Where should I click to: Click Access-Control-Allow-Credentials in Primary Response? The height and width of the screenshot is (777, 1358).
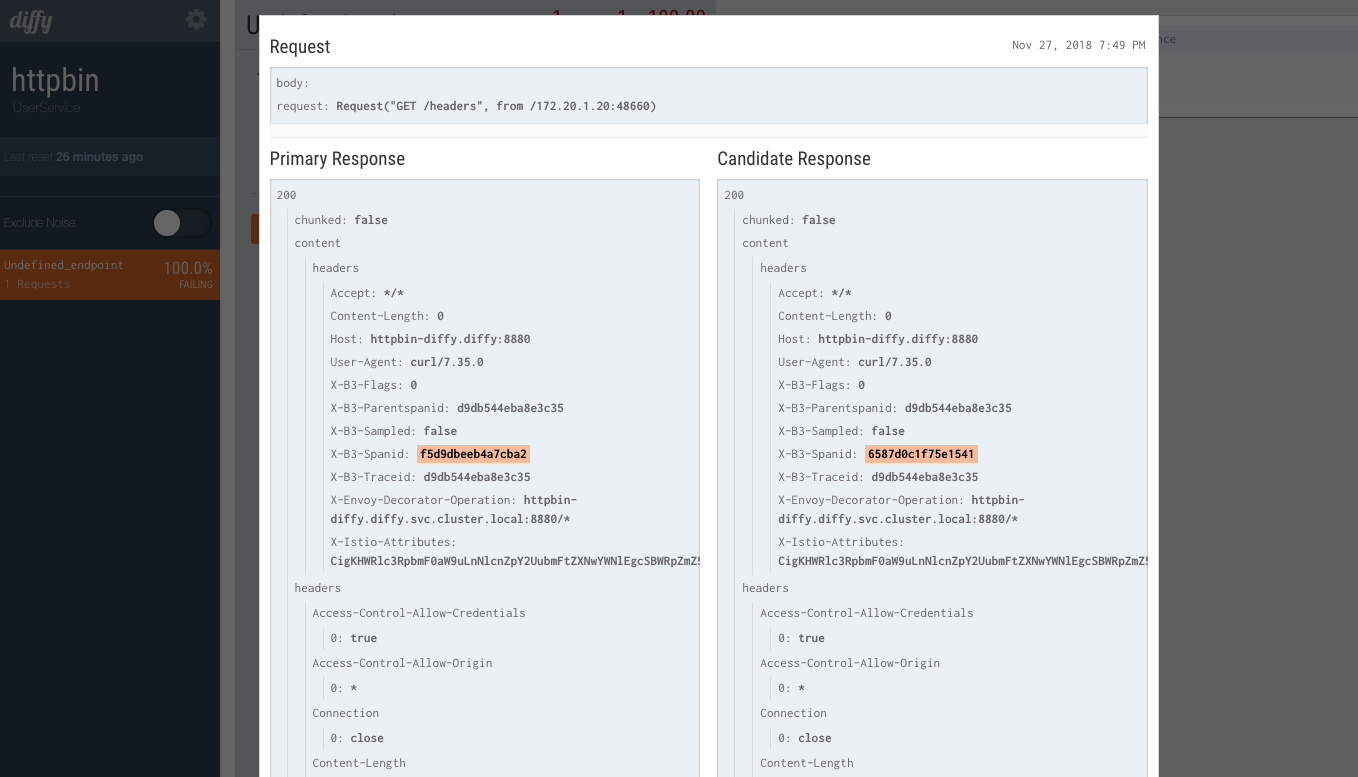click(x=418, y=613)
